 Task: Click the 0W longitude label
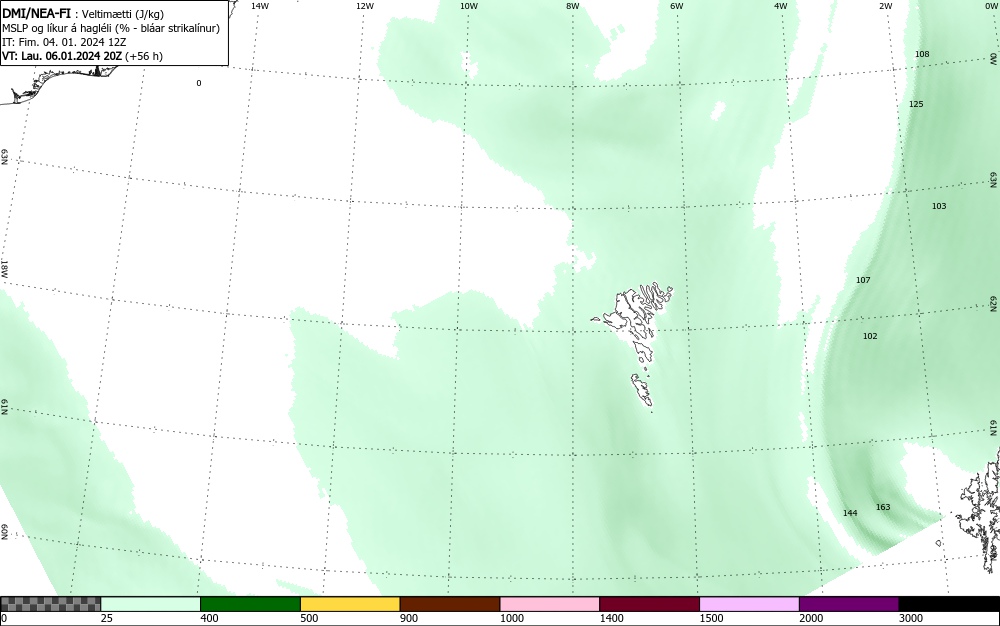(990, 6)
